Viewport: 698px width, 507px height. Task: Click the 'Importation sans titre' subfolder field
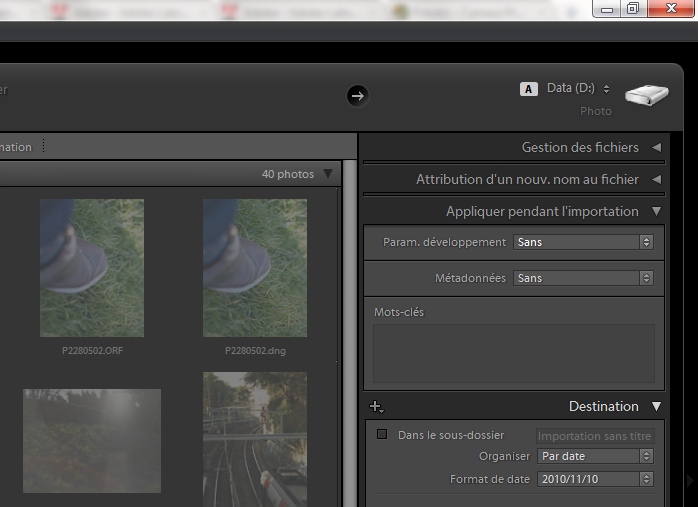coord(594,436)
